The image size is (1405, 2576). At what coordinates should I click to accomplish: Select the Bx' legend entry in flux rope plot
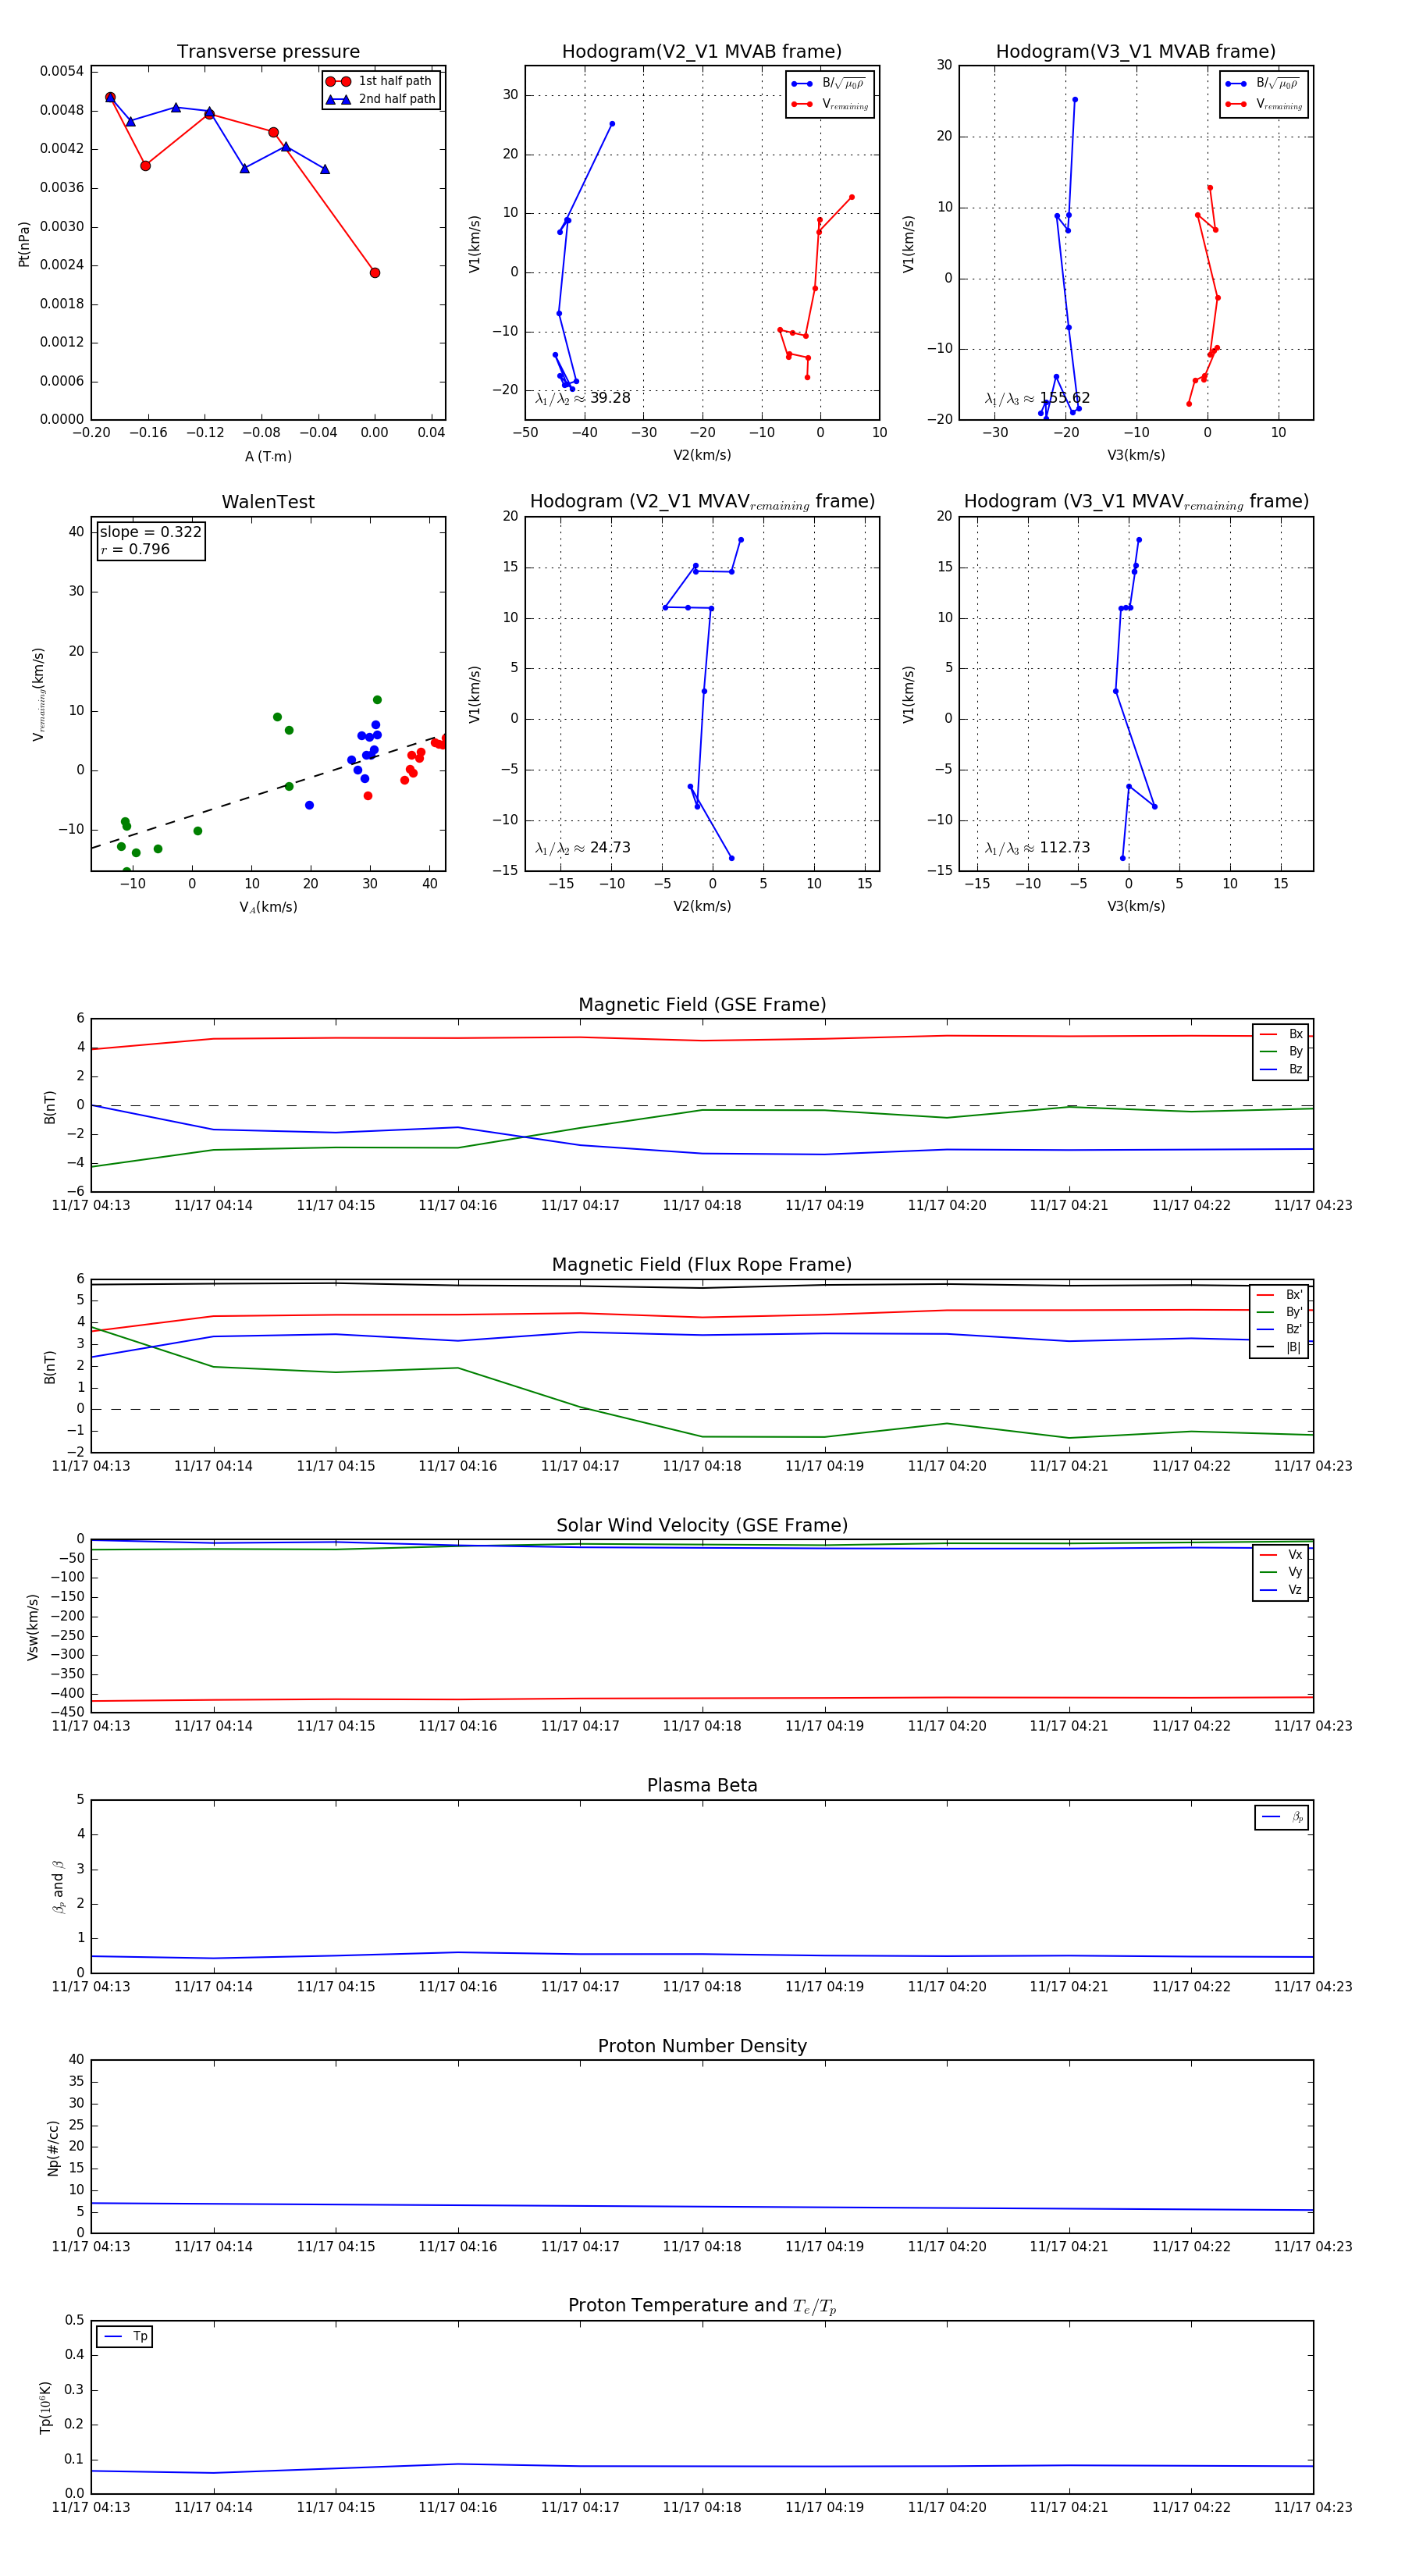[x=1280, y=1294]
